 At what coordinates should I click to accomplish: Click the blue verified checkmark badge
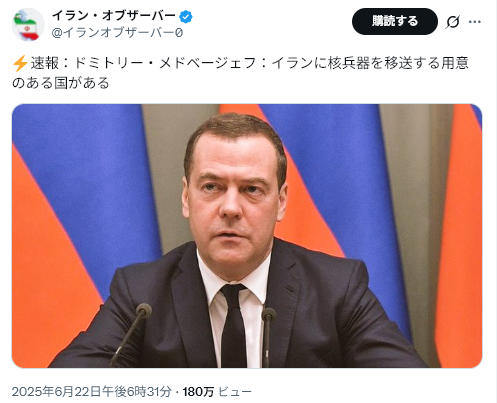[186, 16]
